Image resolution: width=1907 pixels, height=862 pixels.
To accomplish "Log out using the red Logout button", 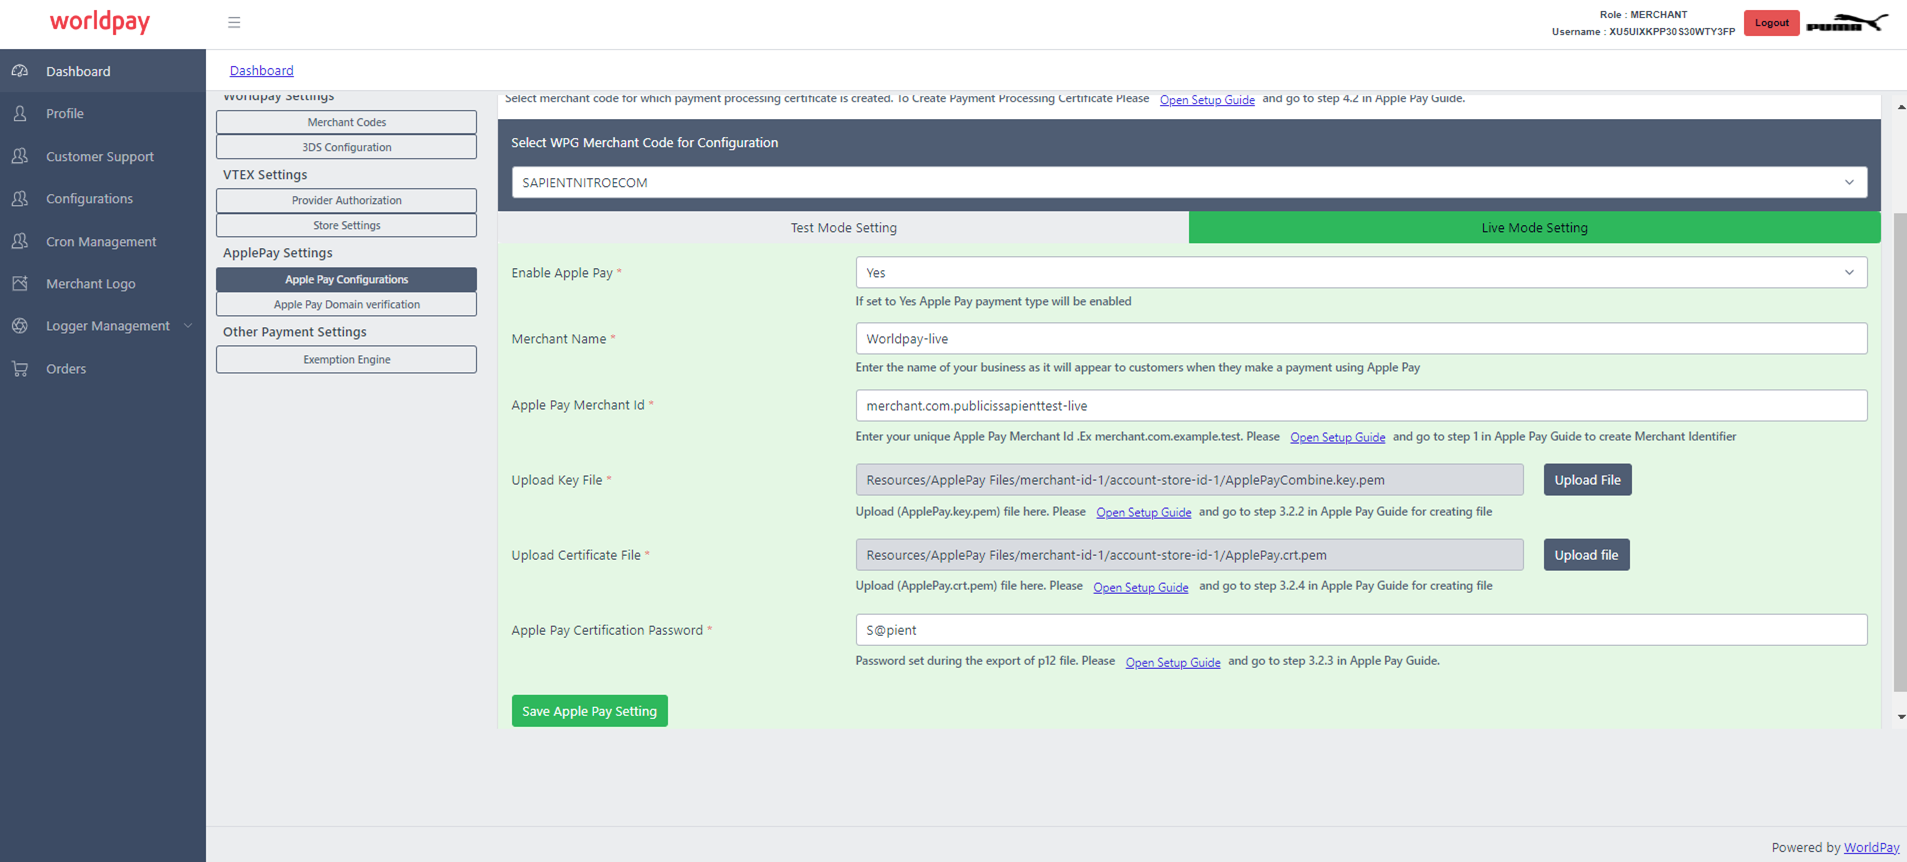I will [x=1771, y=23].
